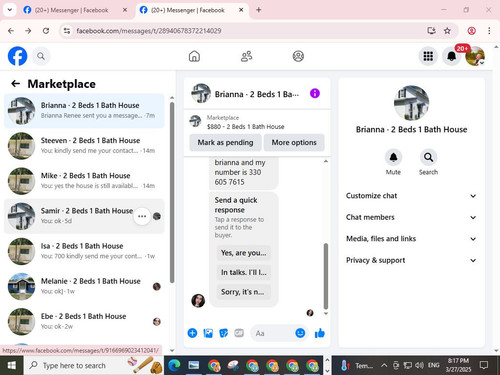Click the Mark as pending button

[x=225, y=143]
